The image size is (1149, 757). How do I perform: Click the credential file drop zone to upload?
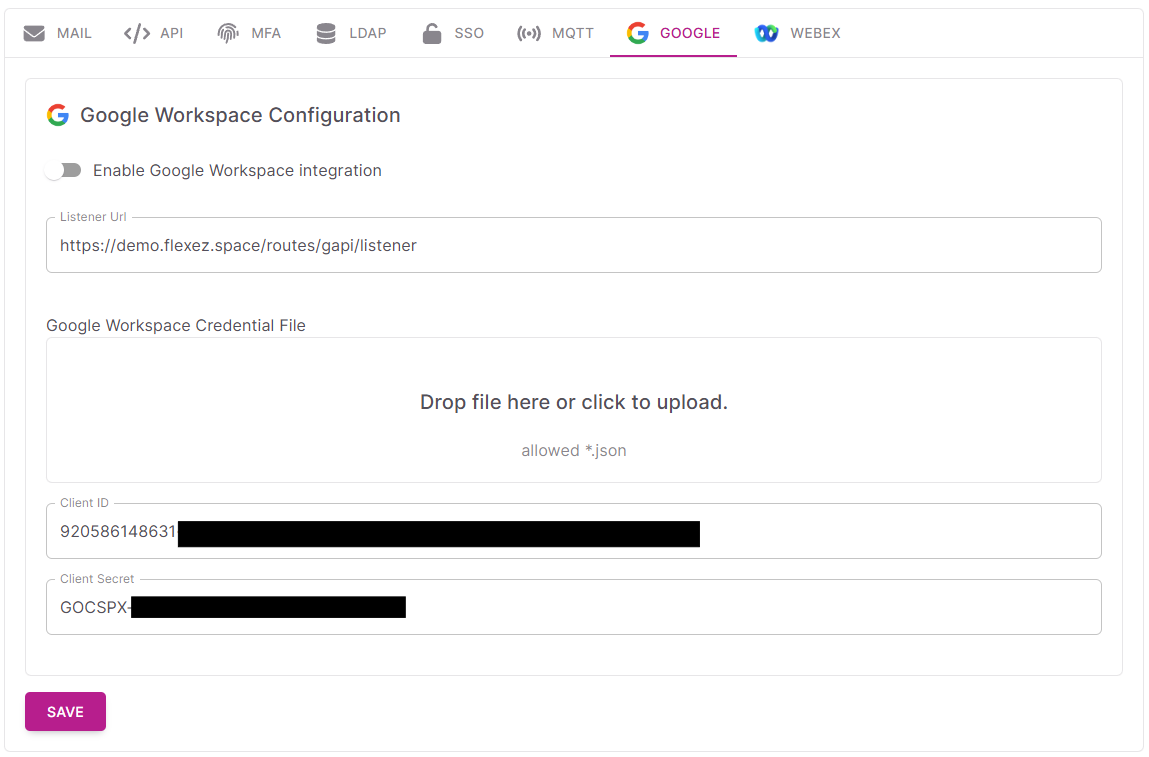click(x=574, y=410)
